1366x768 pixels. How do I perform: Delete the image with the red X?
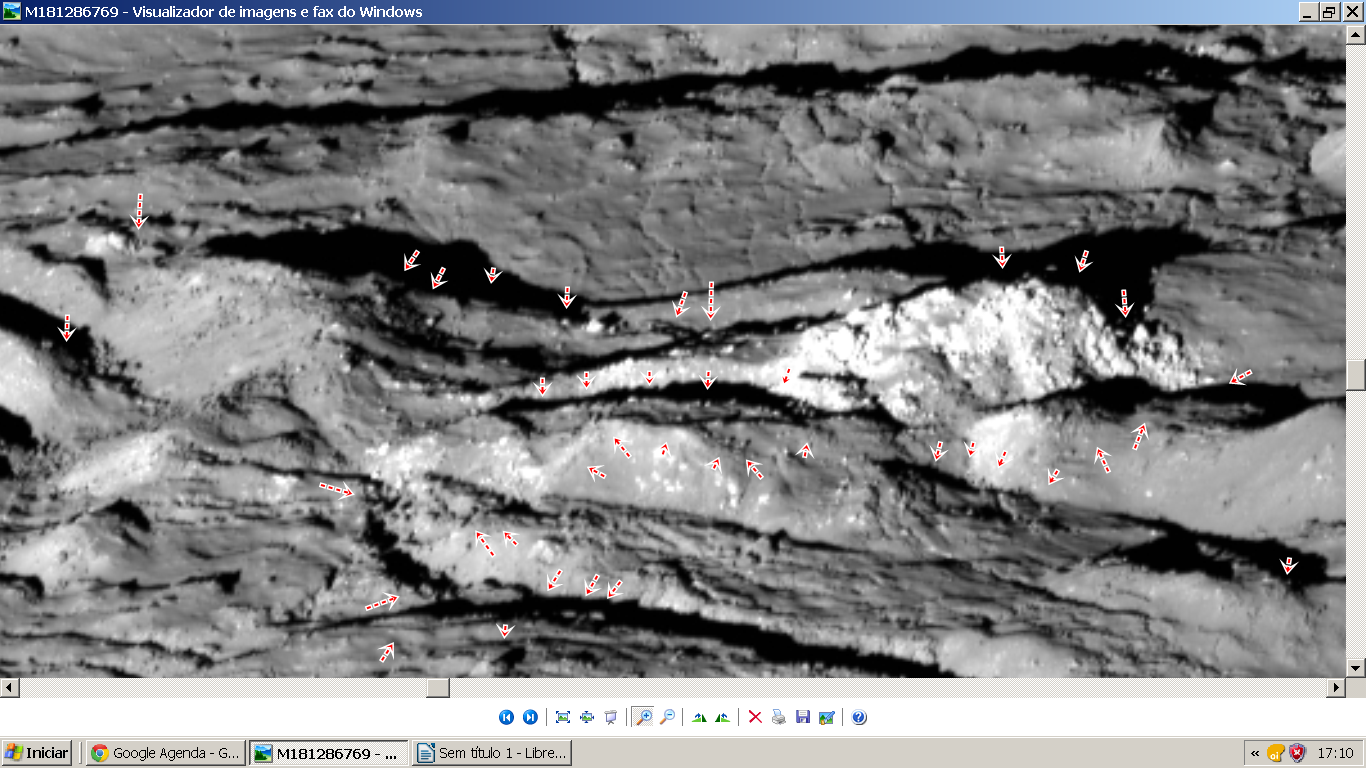755,717
